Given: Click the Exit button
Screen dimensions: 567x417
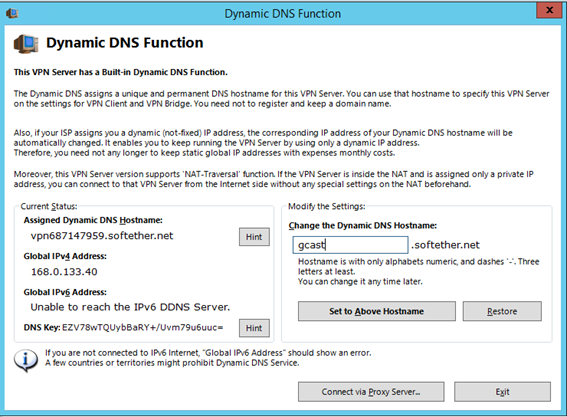Looking at the screenshot, I should (502, 392).
